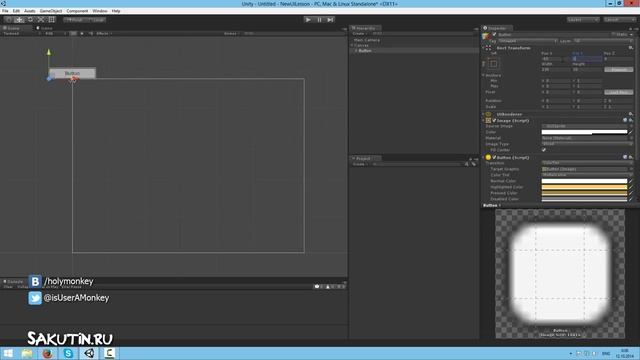Collapse the Anchors section in Rect Transform
640x360 pixels.
484,76
